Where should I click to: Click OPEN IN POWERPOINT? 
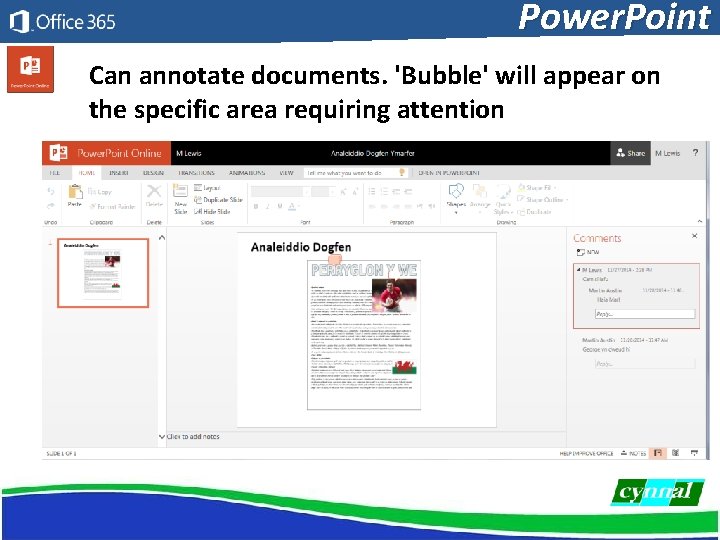[449, 173]
